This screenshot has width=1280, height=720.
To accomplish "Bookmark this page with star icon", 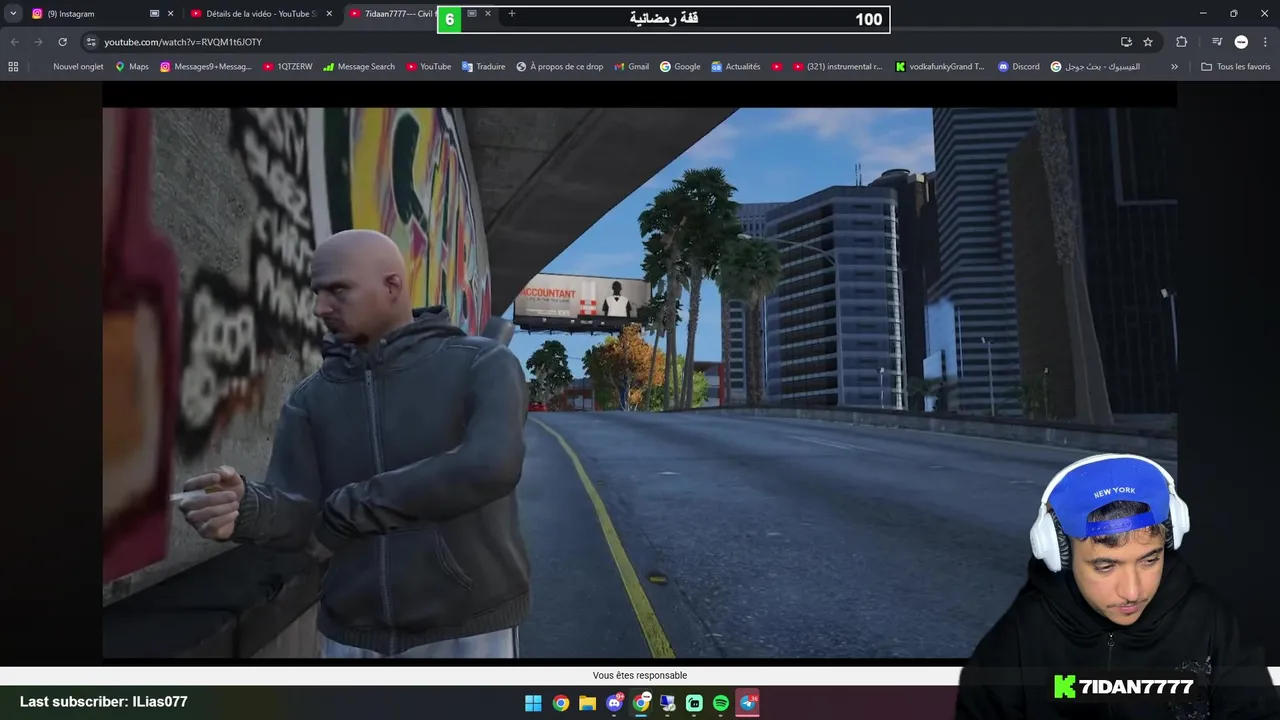I will tap(1148, 42).
